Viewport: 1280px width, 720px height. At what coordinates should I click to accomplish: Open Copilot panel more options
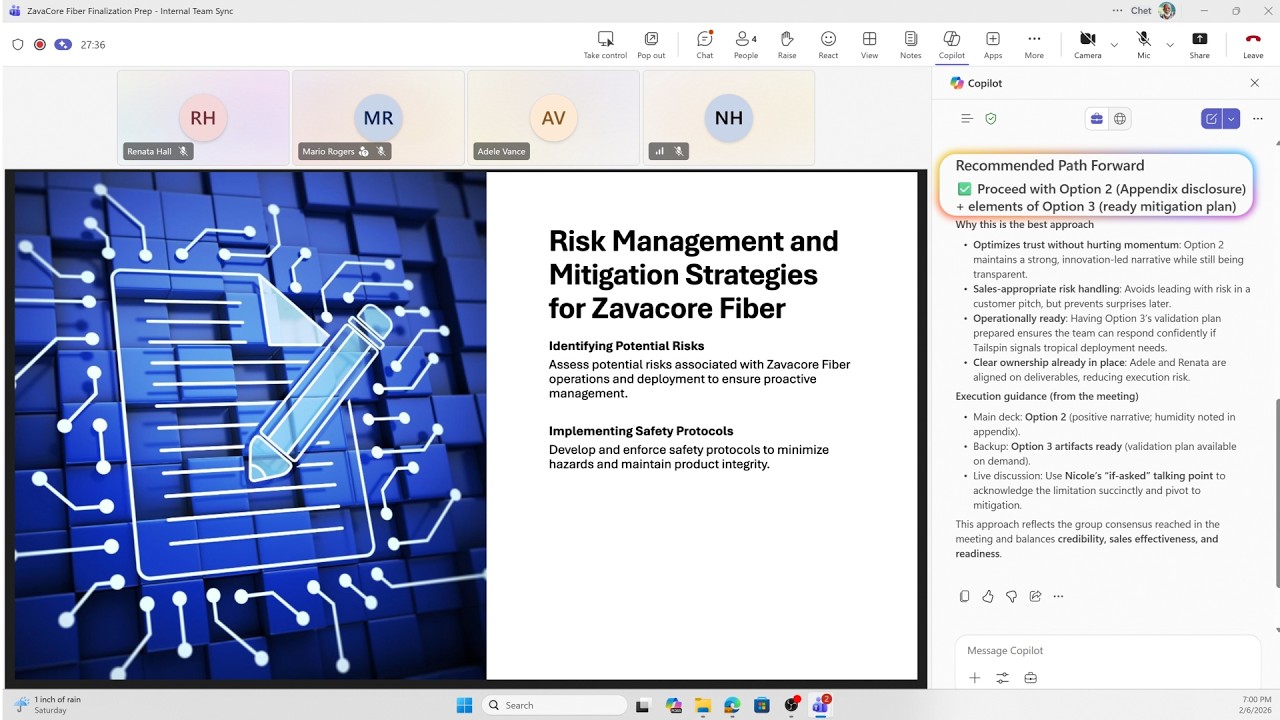point(1258,118)
